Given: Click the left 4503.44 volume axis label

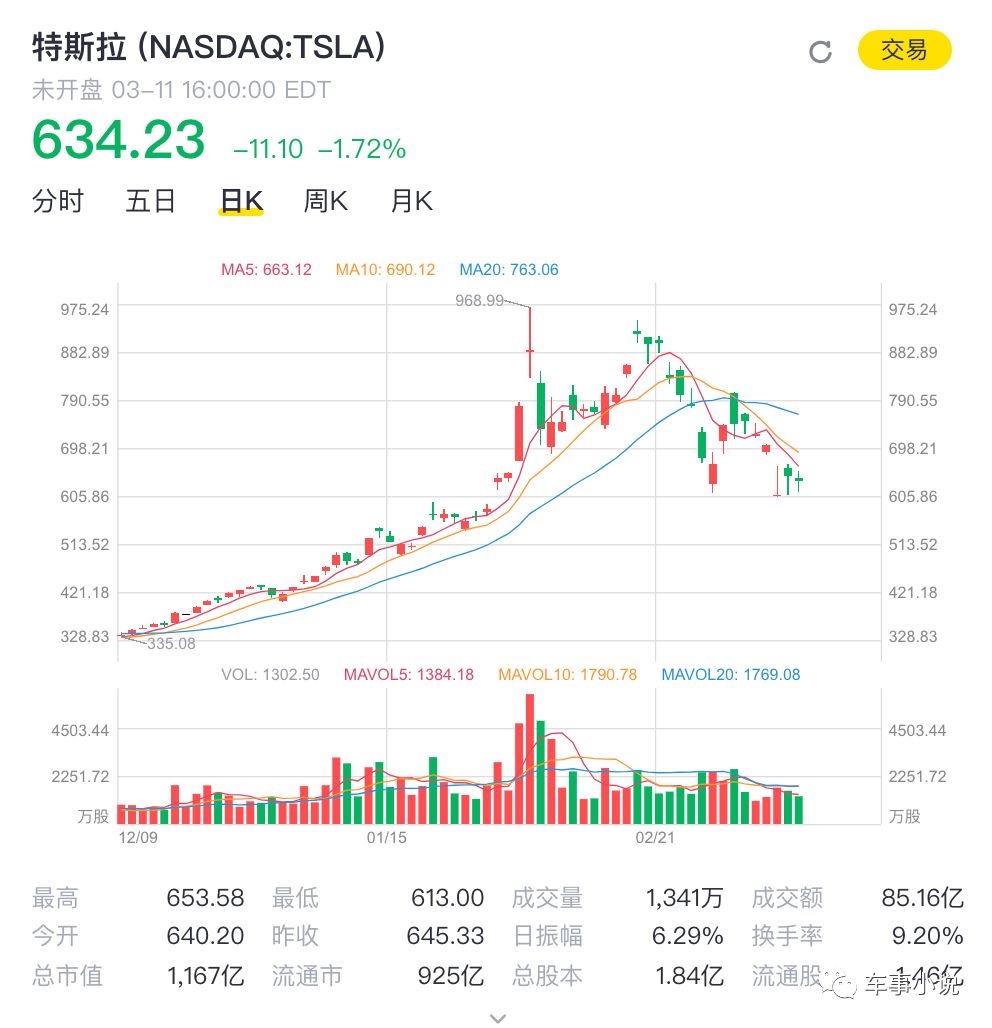Looking at the screenshot, I should (80, 730).
